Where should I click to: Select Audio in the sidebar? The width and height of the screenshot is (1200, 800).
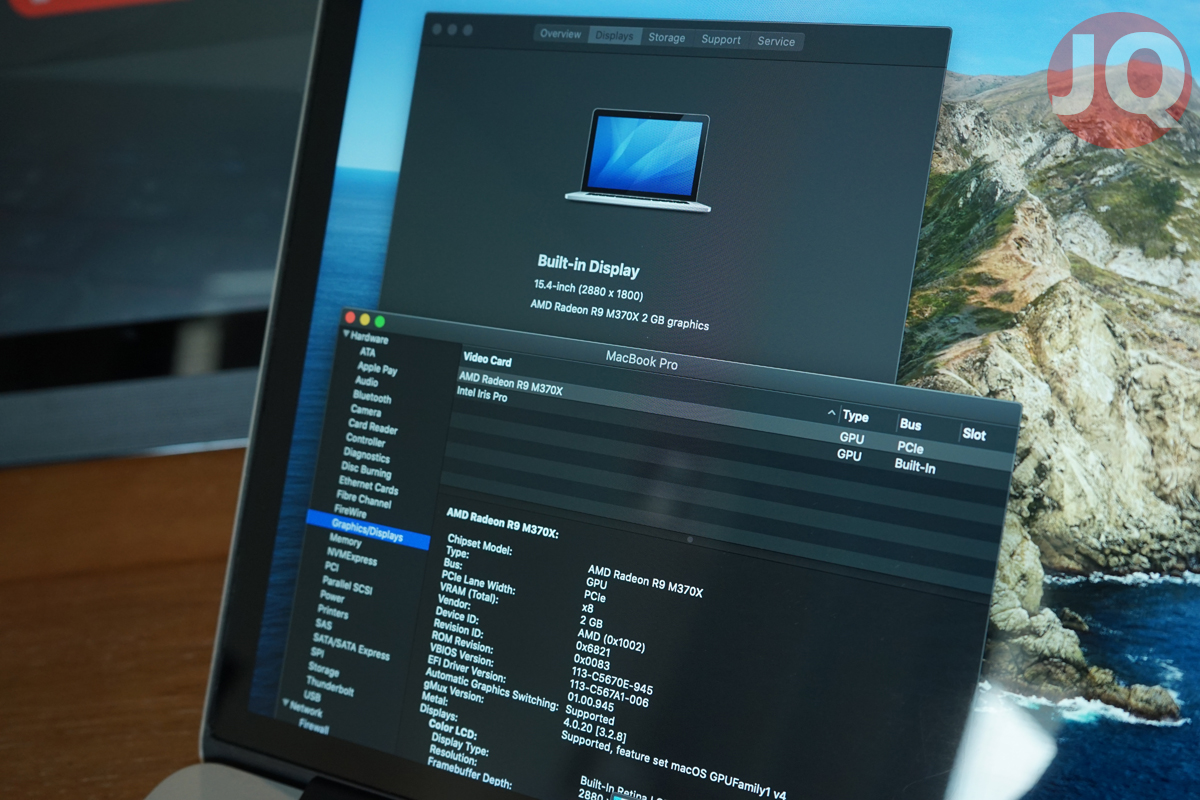366,382
